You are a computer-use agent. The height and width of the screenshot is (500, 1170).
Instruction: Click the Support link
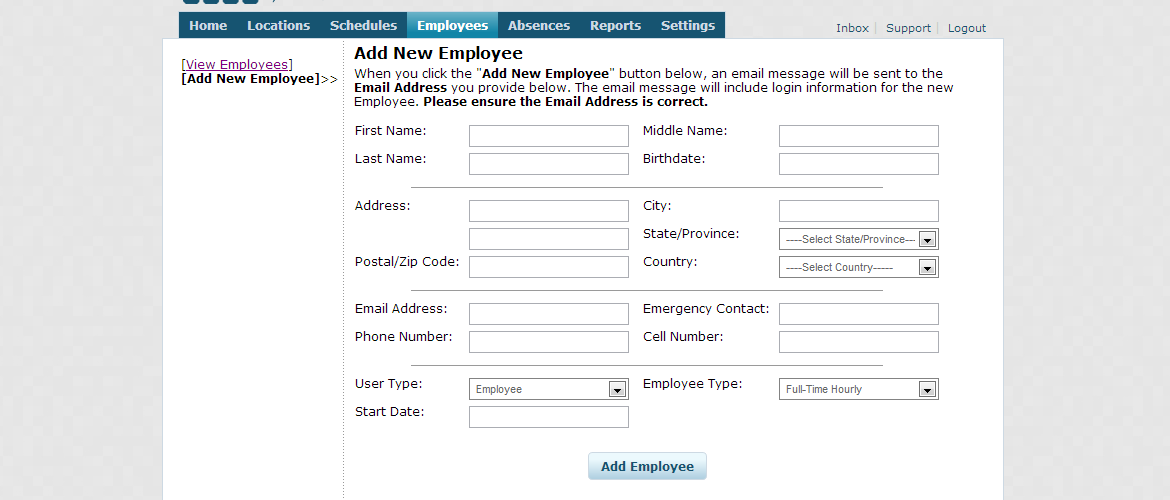(908, 28)
